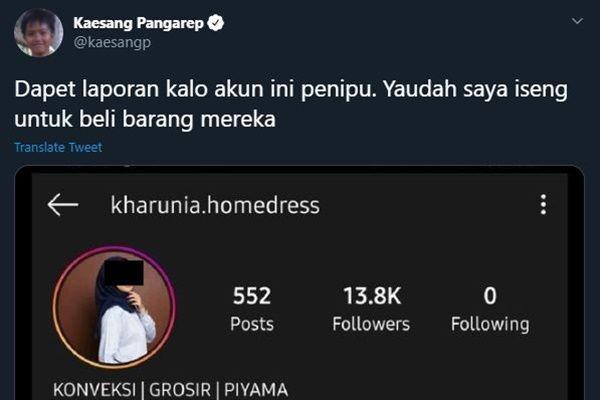Click the Posts label text

[252, 324]
